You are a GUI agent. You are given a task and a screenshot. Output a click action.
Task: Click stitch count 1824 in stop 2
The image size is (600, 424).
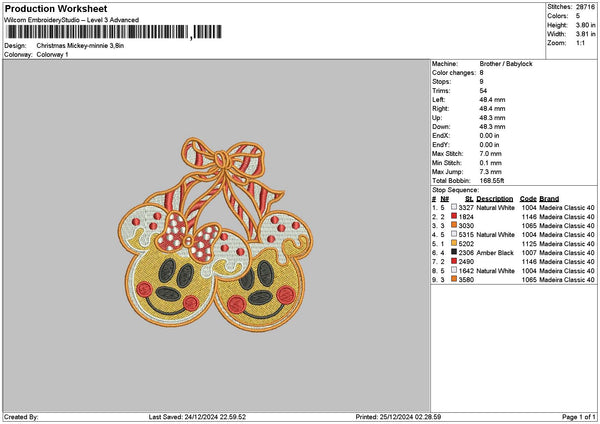(466, 217)
